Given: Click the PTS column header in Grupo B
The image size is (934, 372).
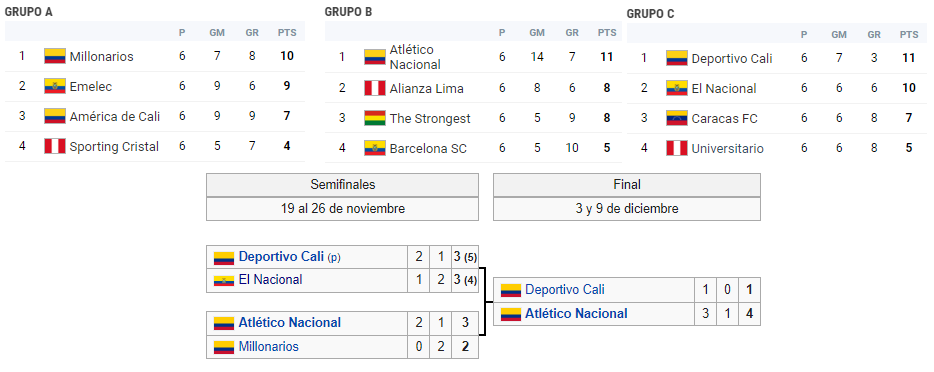Looking at the screenshot, I should coord(607,33).
